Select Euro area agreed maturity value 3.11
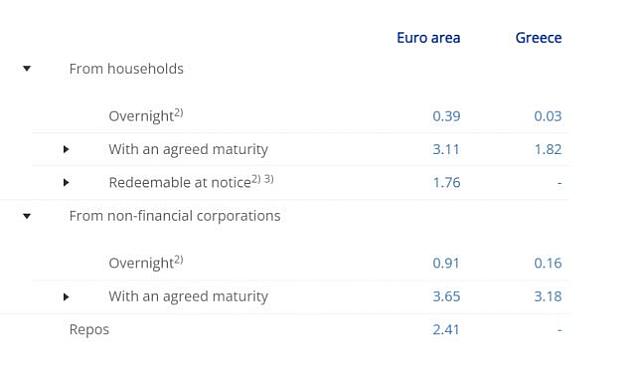The image size is (640, 374). point(446,149)
